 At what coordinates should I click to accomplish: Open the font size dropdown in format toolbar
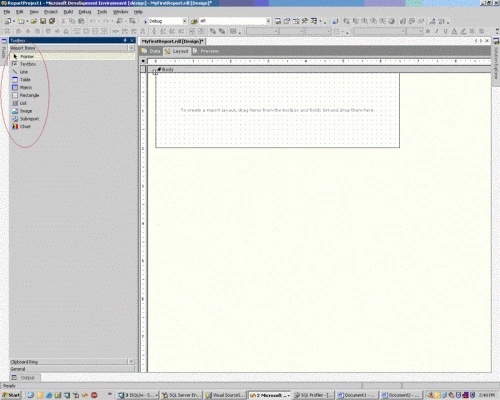[421, 31]
